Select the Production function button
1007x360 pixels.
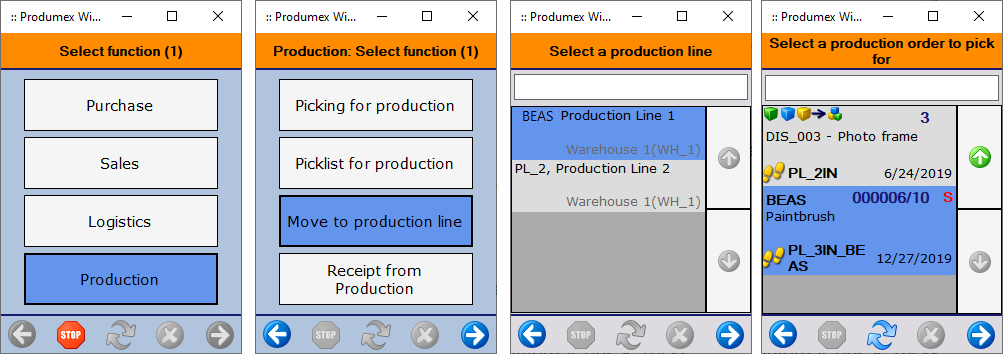click(121, 279)
